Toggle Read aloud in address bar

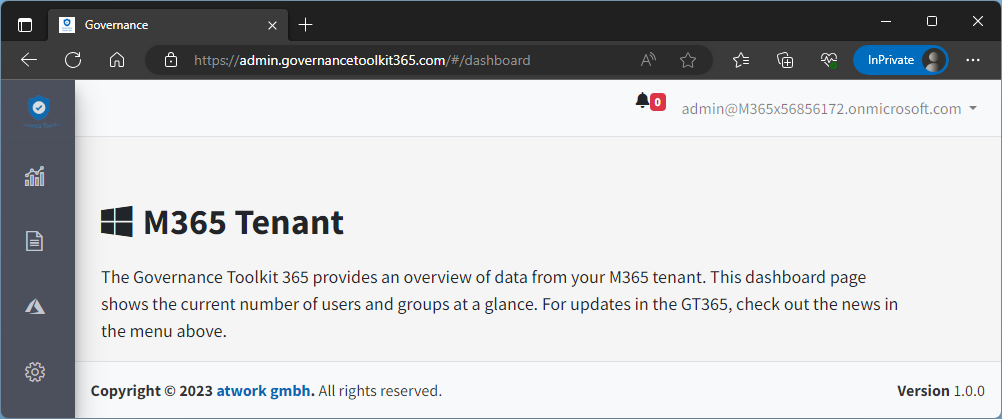(648, 60)
